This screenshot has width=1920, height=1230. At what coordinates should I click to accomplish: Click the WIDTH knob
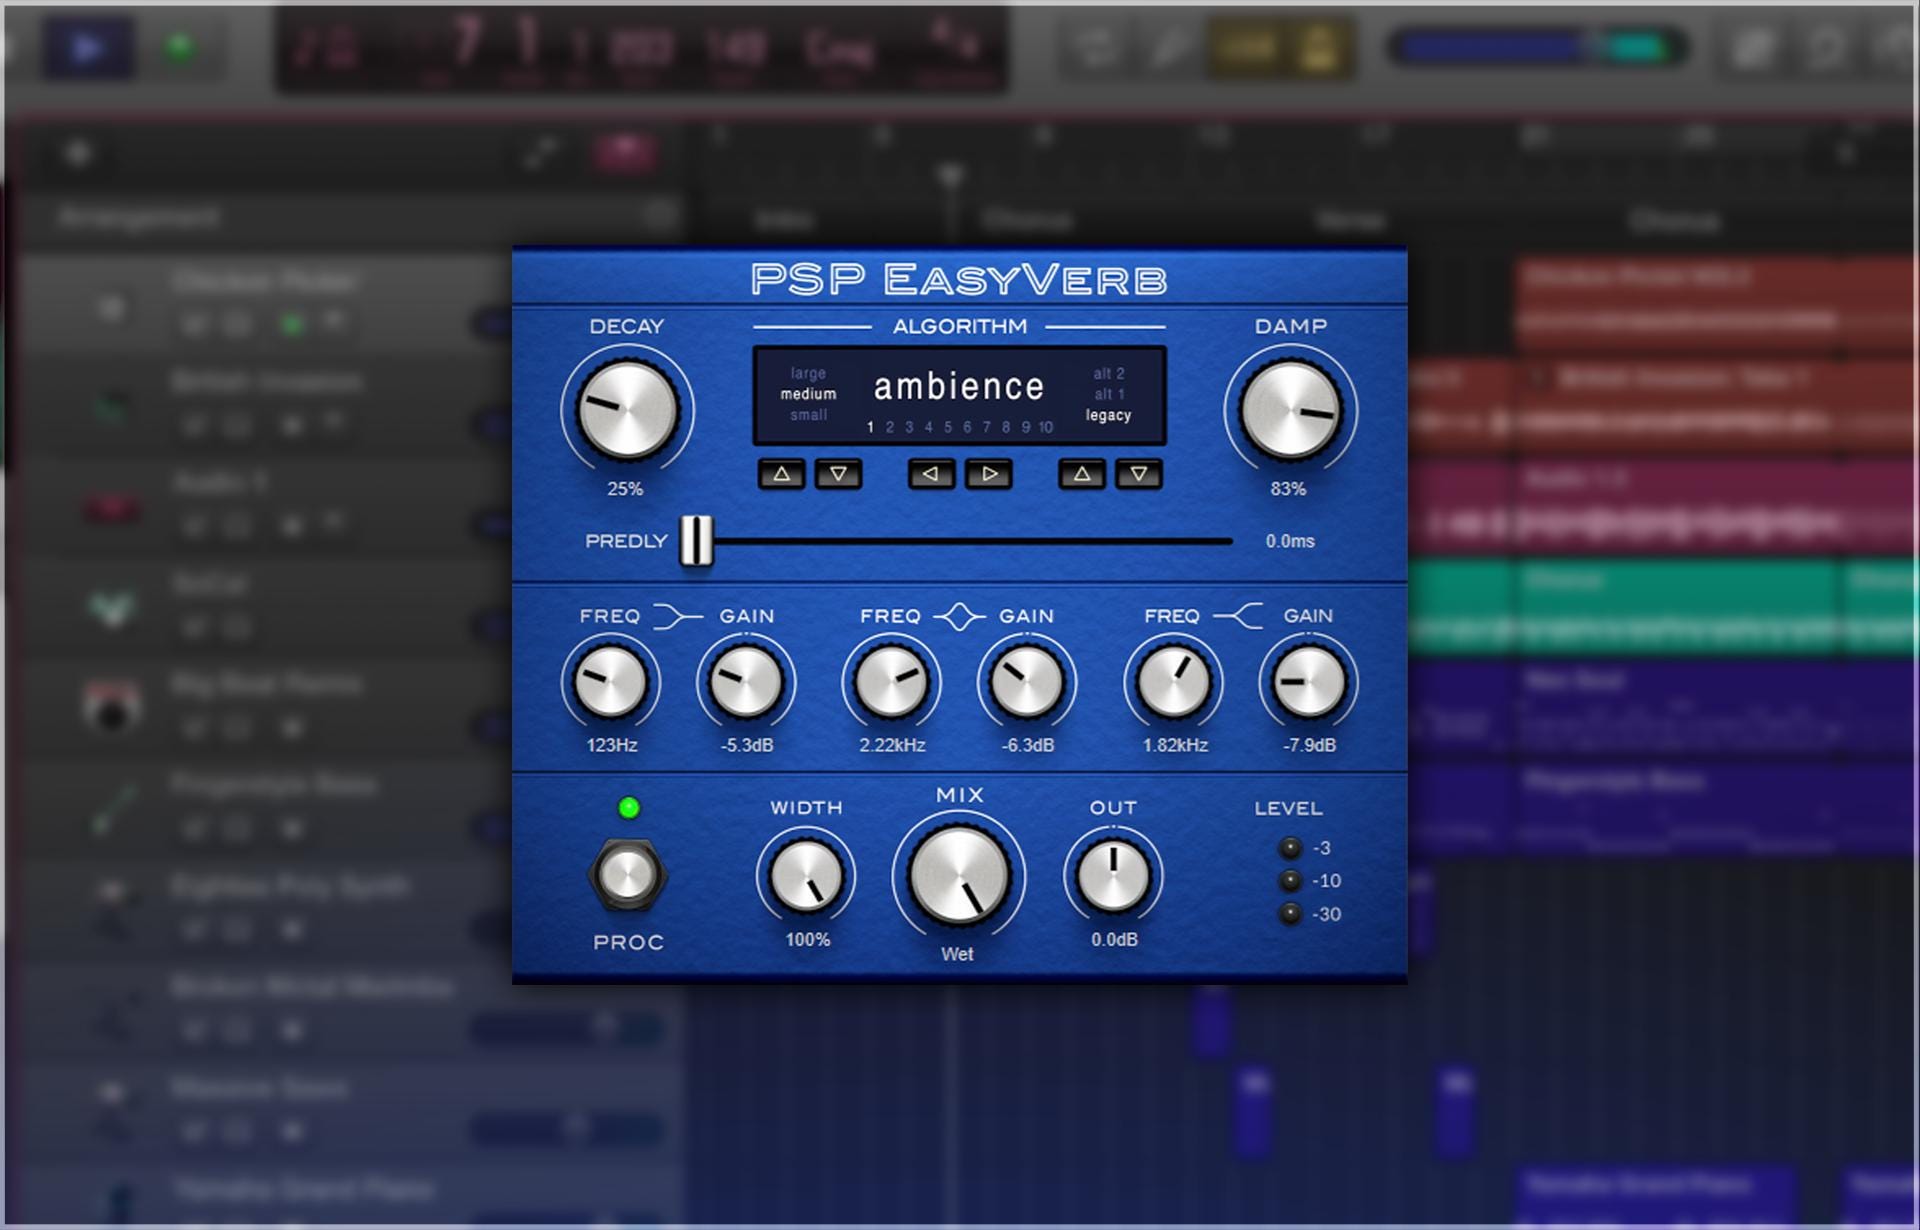coord(806,876)
